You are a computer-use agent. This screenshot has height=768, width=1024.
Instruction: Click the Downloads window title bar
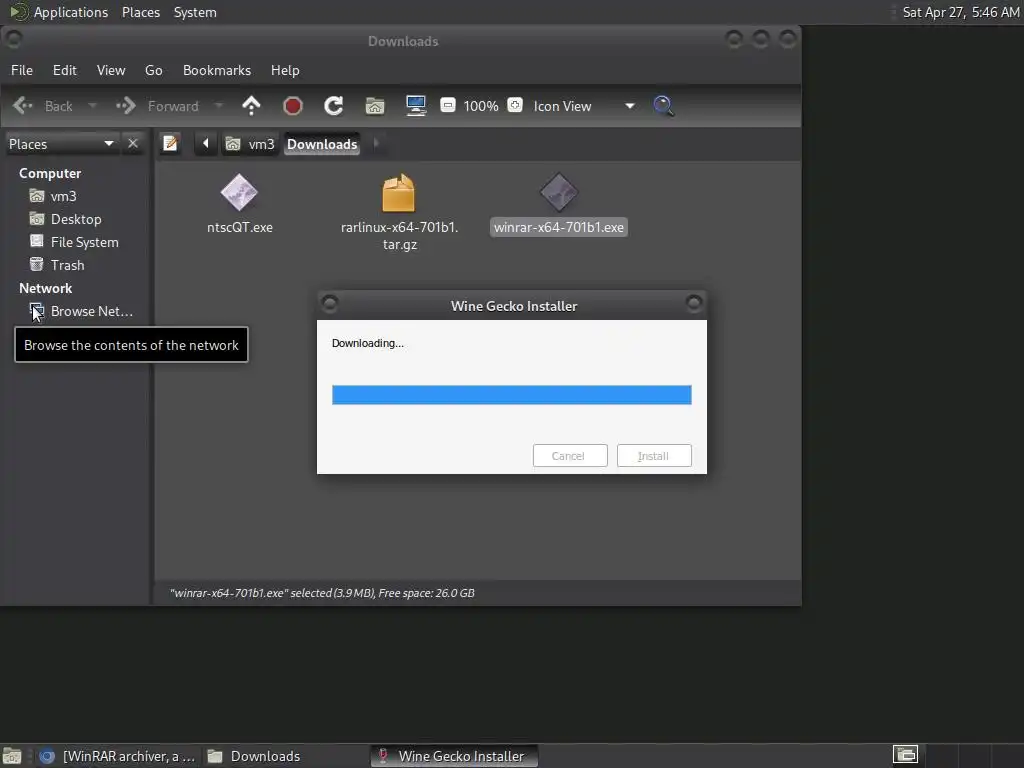click(x=402, y=40)
